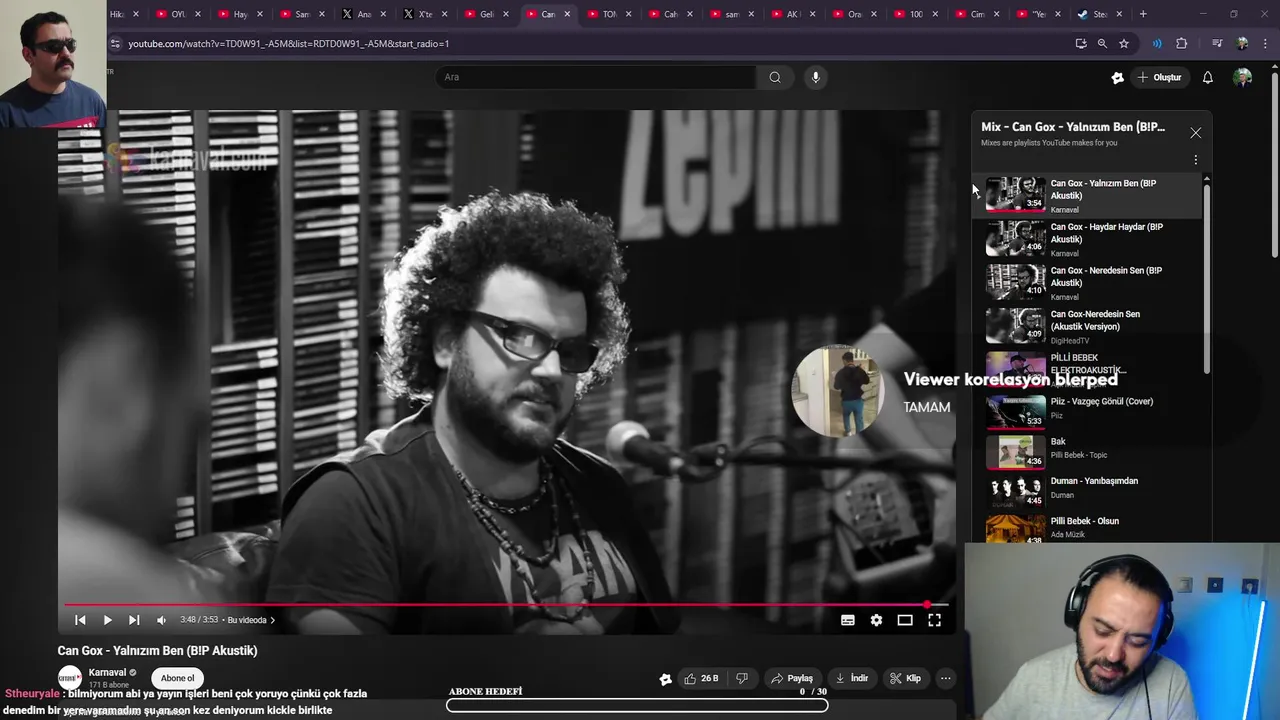The image size is (1280, 720).
Task: Click the install/cast icon in the address bar
Action: [x=1081, y=44]
